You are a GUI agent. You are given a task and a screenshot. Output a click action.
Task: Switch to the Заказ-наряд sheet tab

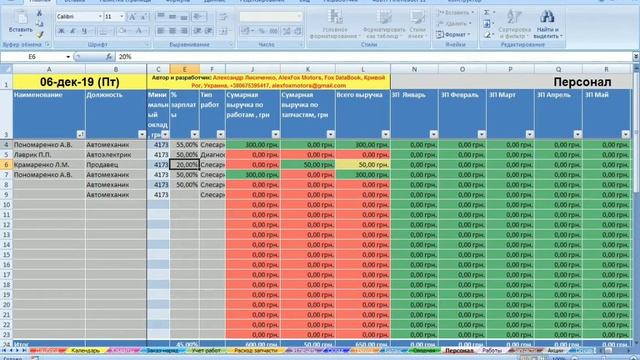point(162,351)
